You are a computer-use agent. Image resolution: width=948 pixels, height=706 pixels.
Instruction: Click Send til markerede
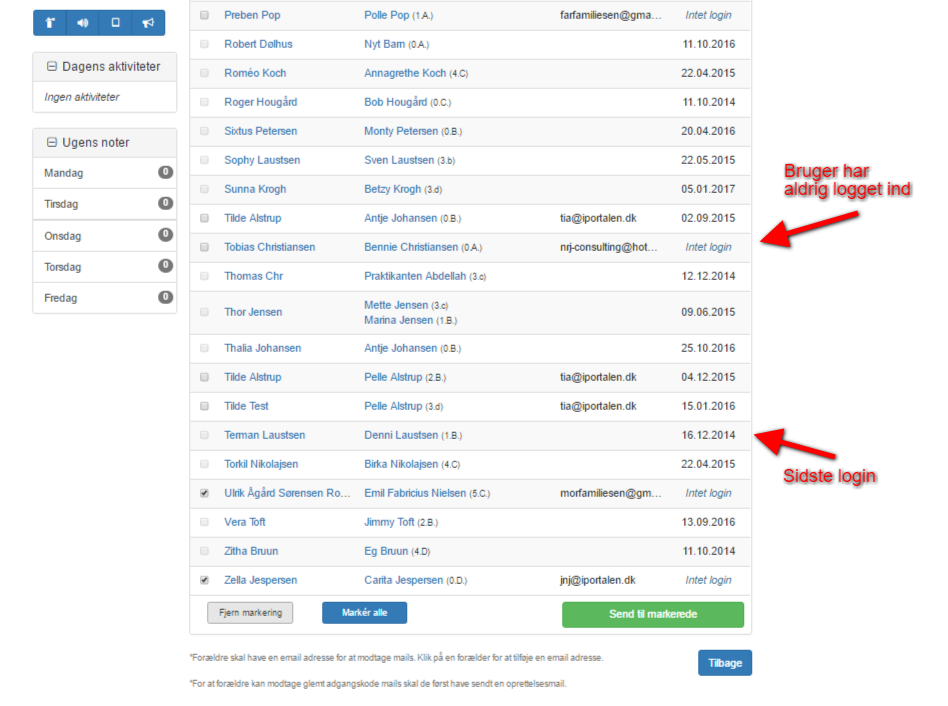653,614
